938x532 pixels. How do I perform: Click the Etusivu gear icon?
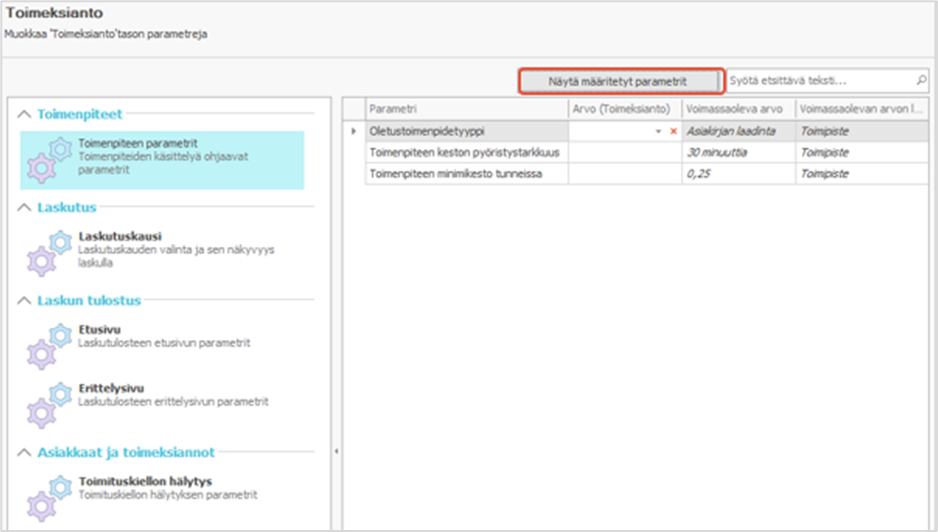48,344
